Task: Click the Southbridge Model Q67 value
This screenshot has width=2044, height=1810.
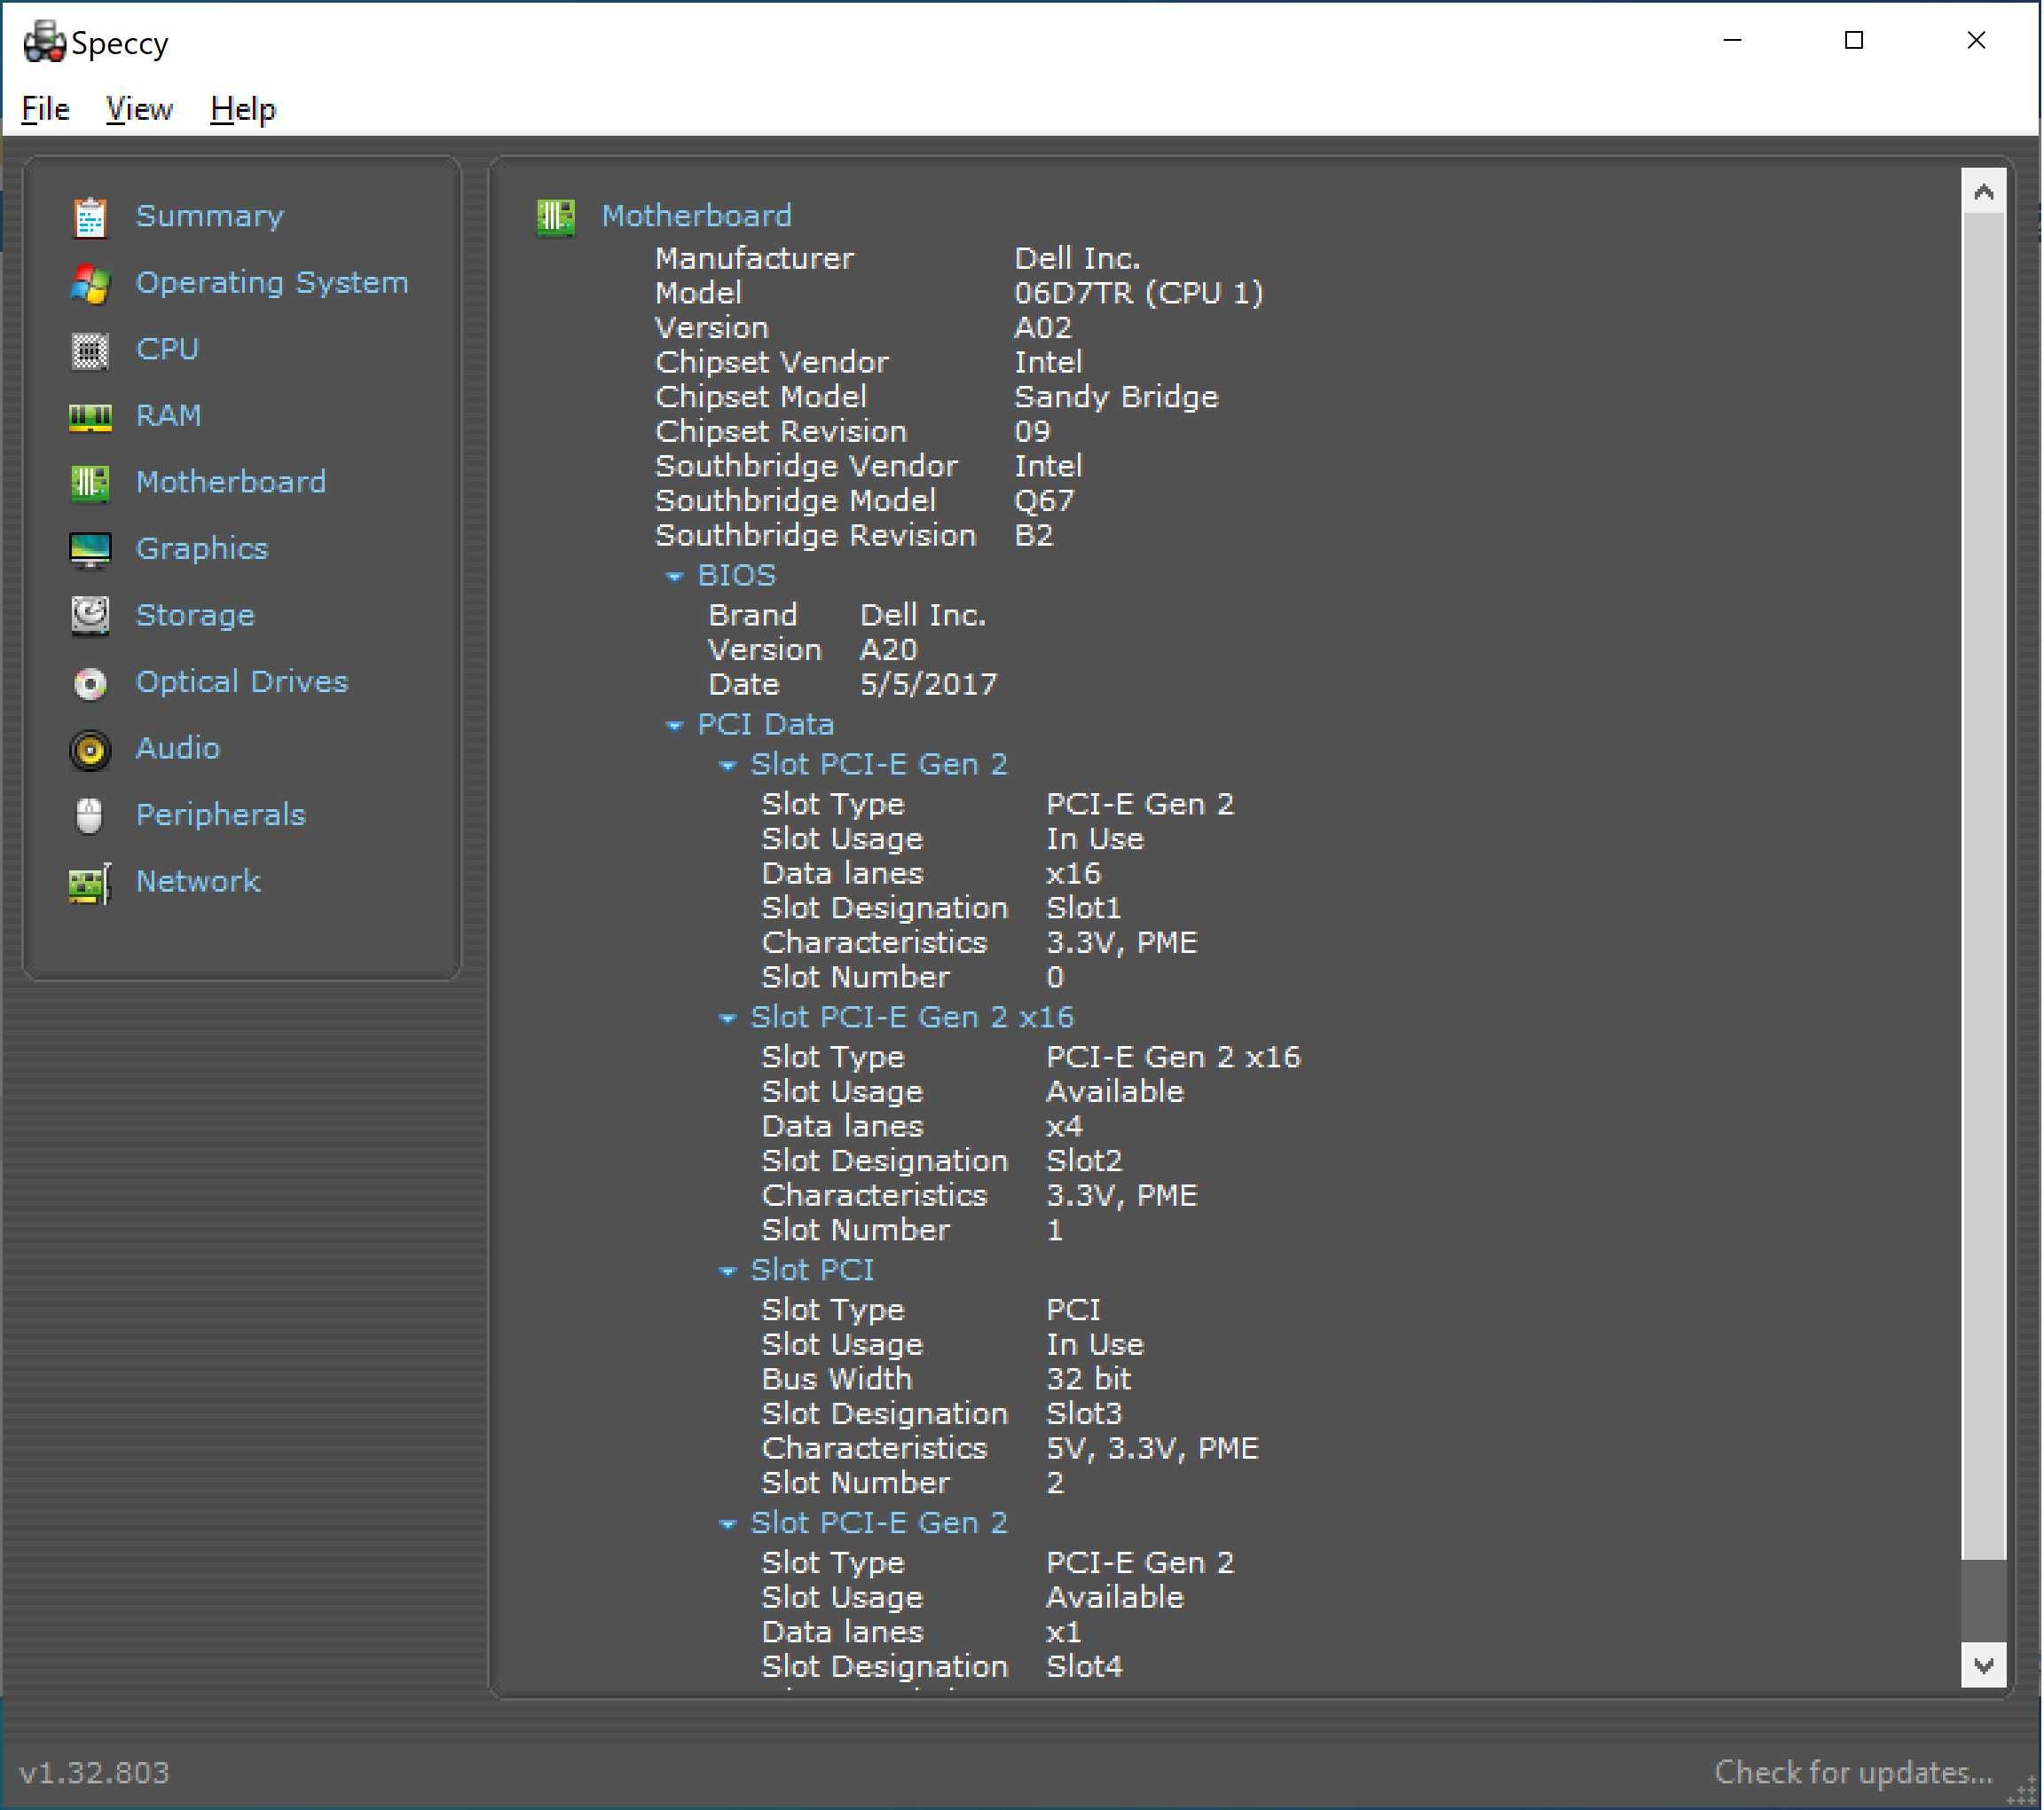Action: 1045,501
